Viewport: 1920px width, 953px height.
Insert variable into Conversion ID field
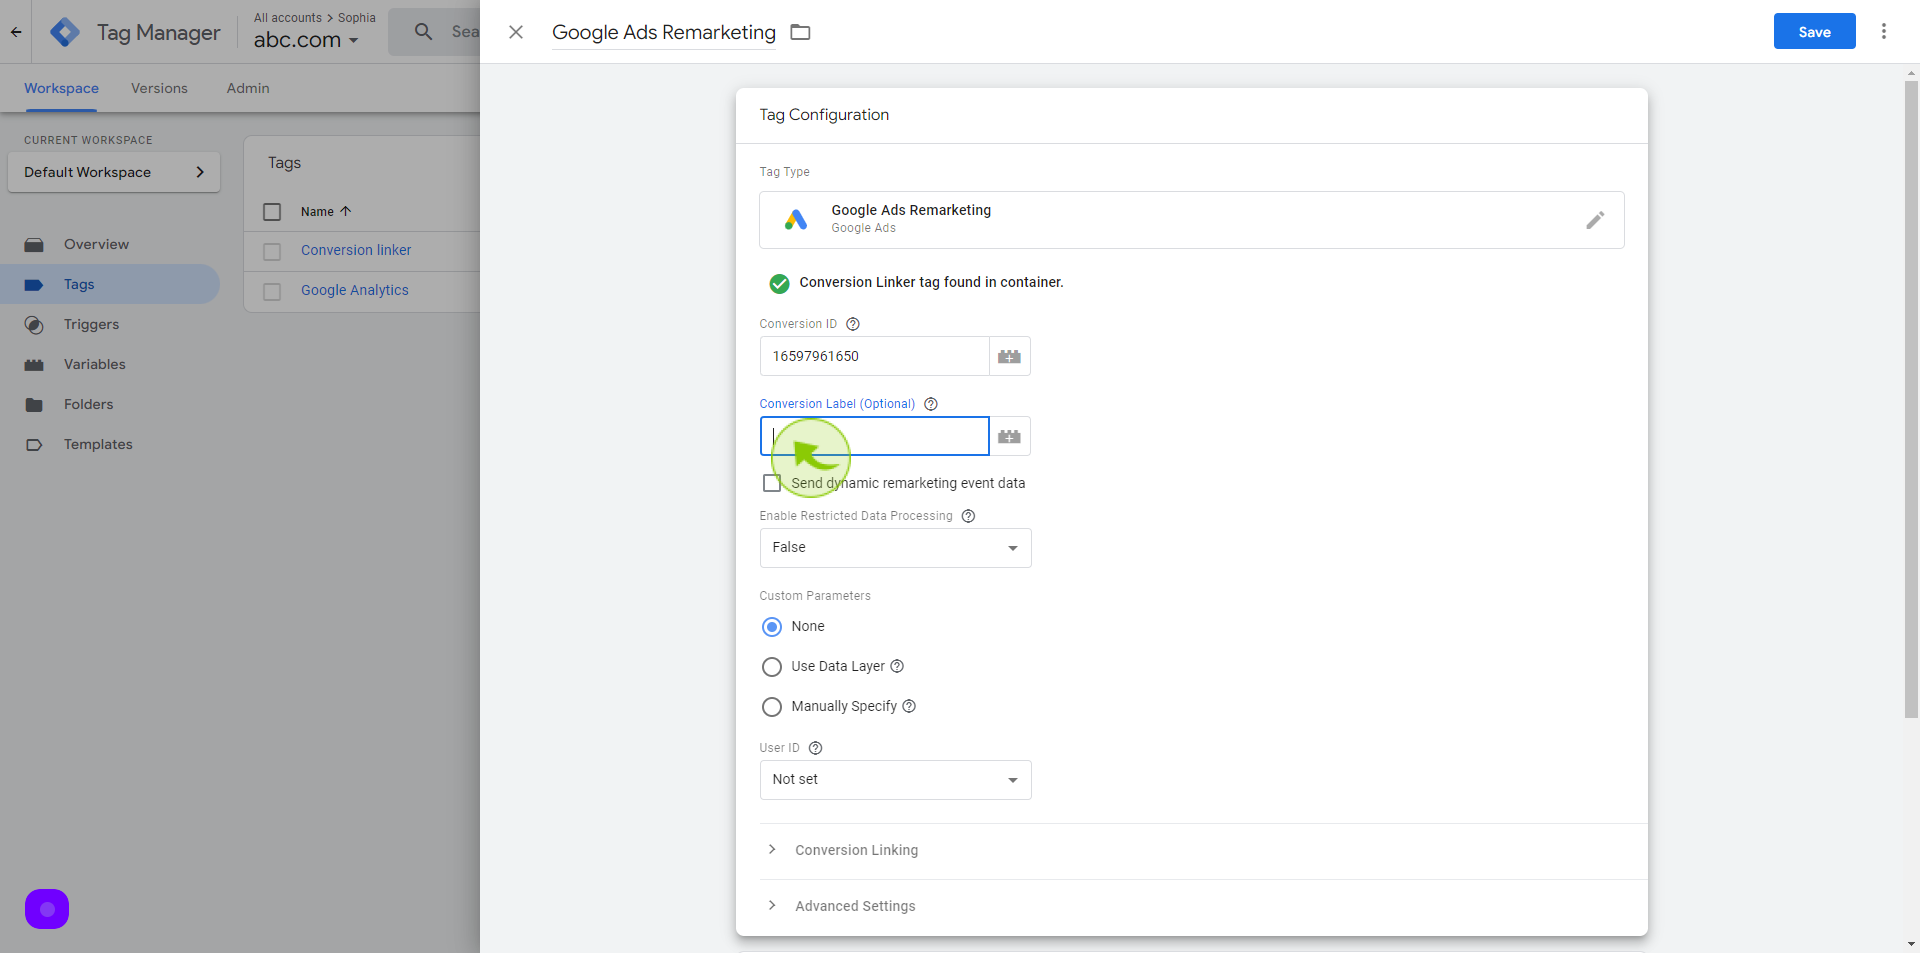point(1010,356)
